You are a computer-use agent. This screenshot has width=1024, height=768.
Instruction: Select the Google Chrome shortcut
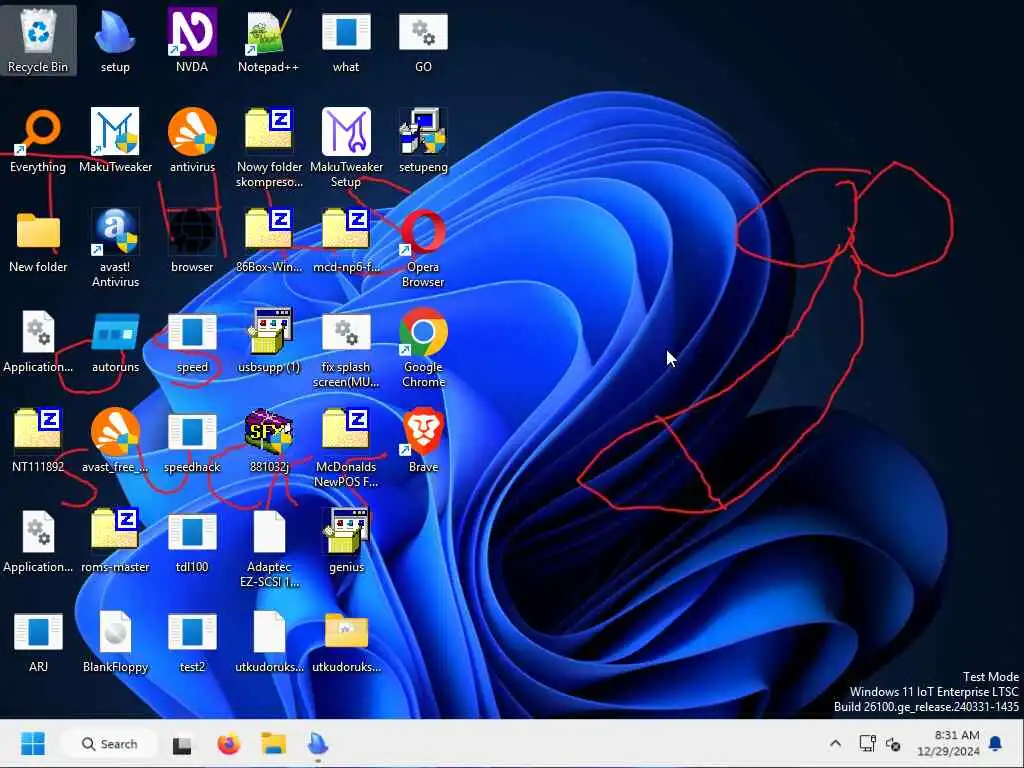click(423, 348)
